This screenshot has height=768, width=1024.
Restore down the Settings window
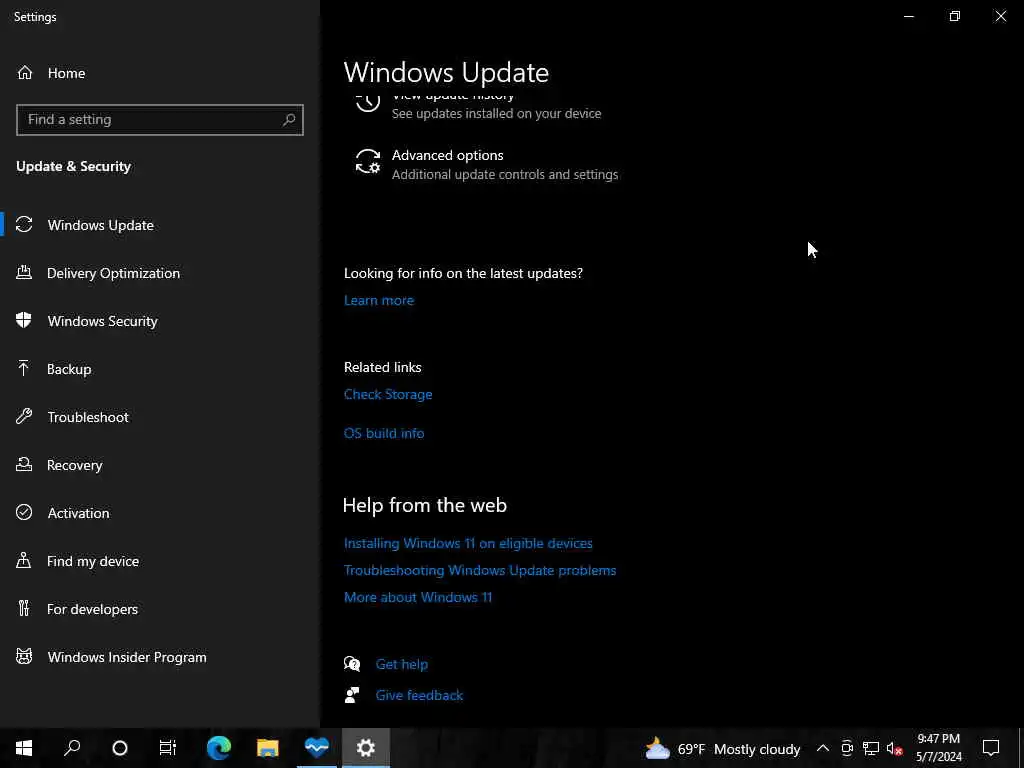point(955,16)
